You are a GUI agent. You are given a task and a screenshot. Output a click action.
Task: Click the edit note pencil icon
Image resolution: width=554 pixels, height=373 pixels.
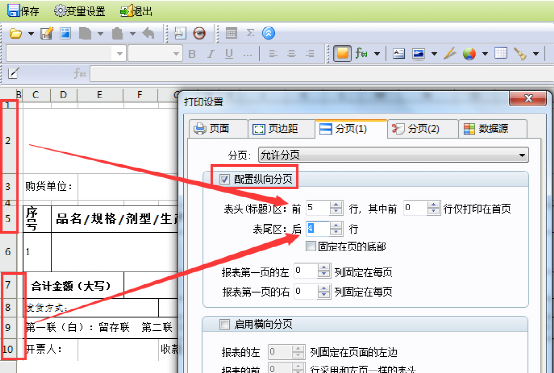click(47, 33)
